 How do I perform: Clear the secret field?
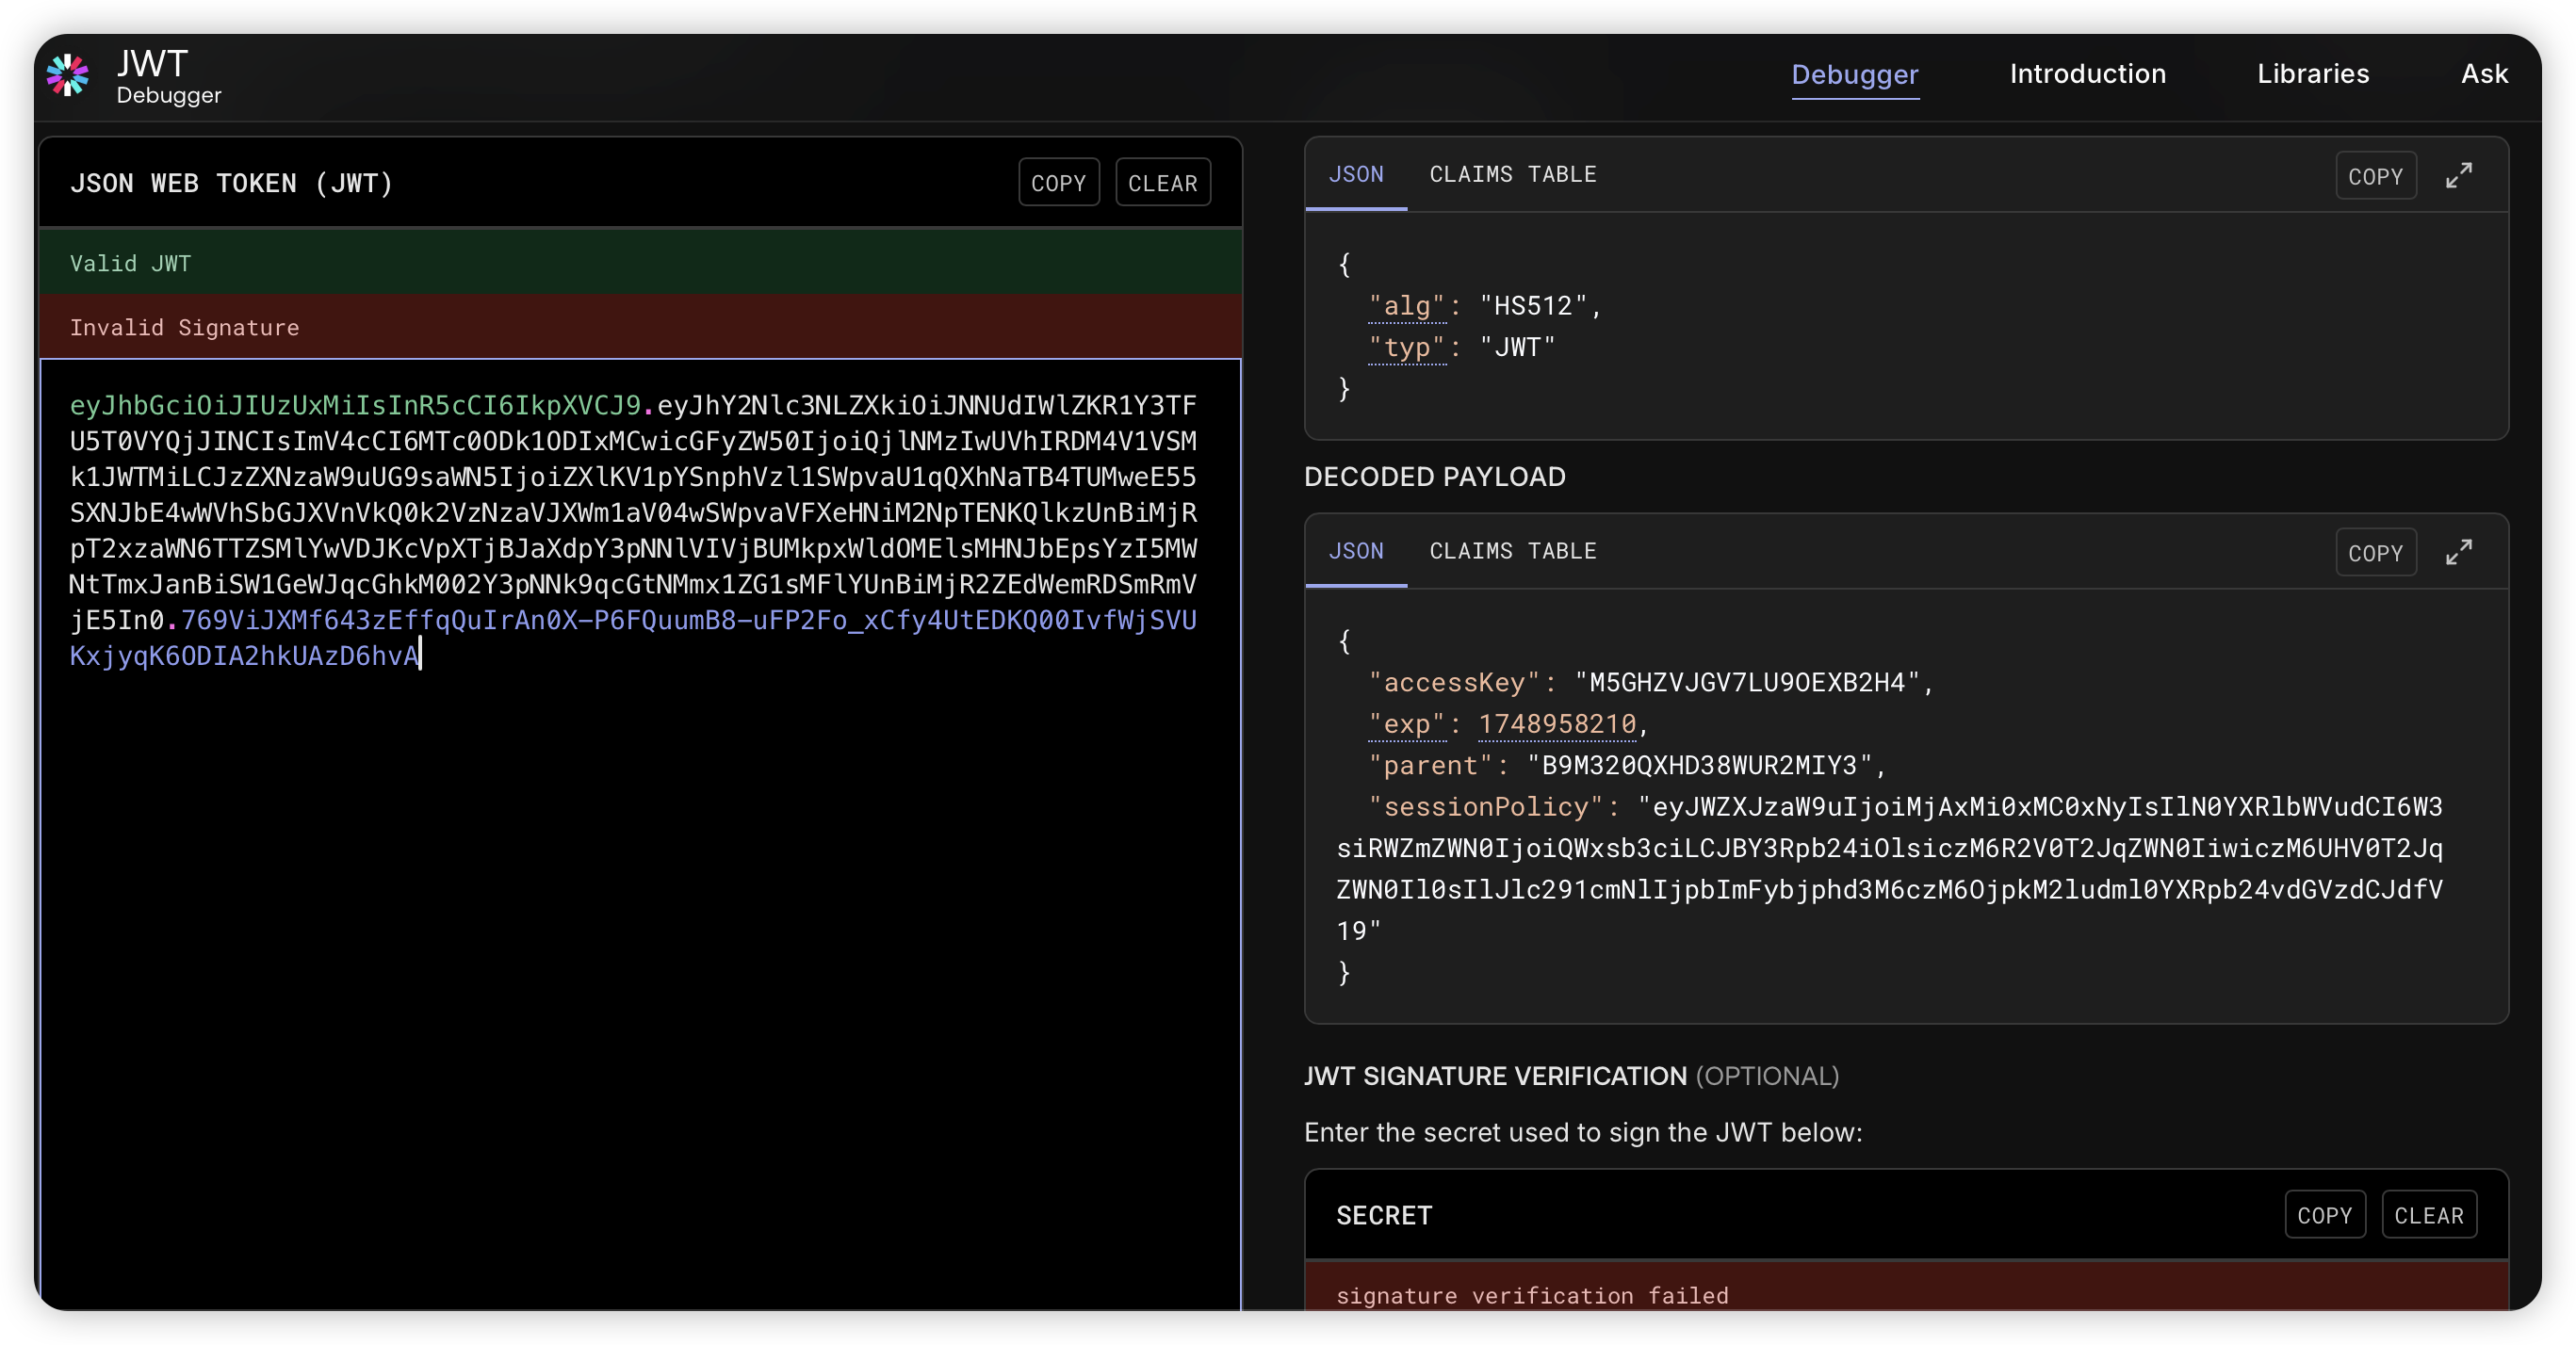coord(2429,1214)
